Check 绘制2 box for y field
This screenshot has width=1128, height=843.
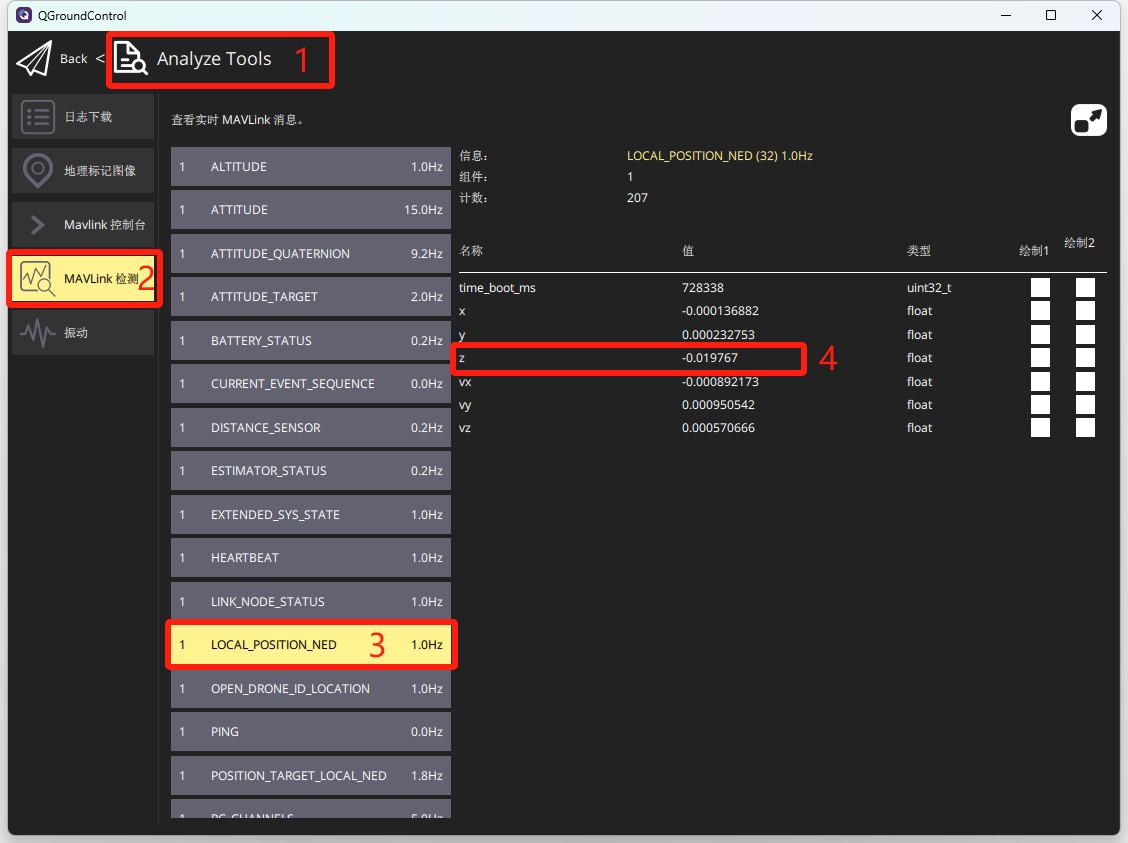(x=1086, y=334)
